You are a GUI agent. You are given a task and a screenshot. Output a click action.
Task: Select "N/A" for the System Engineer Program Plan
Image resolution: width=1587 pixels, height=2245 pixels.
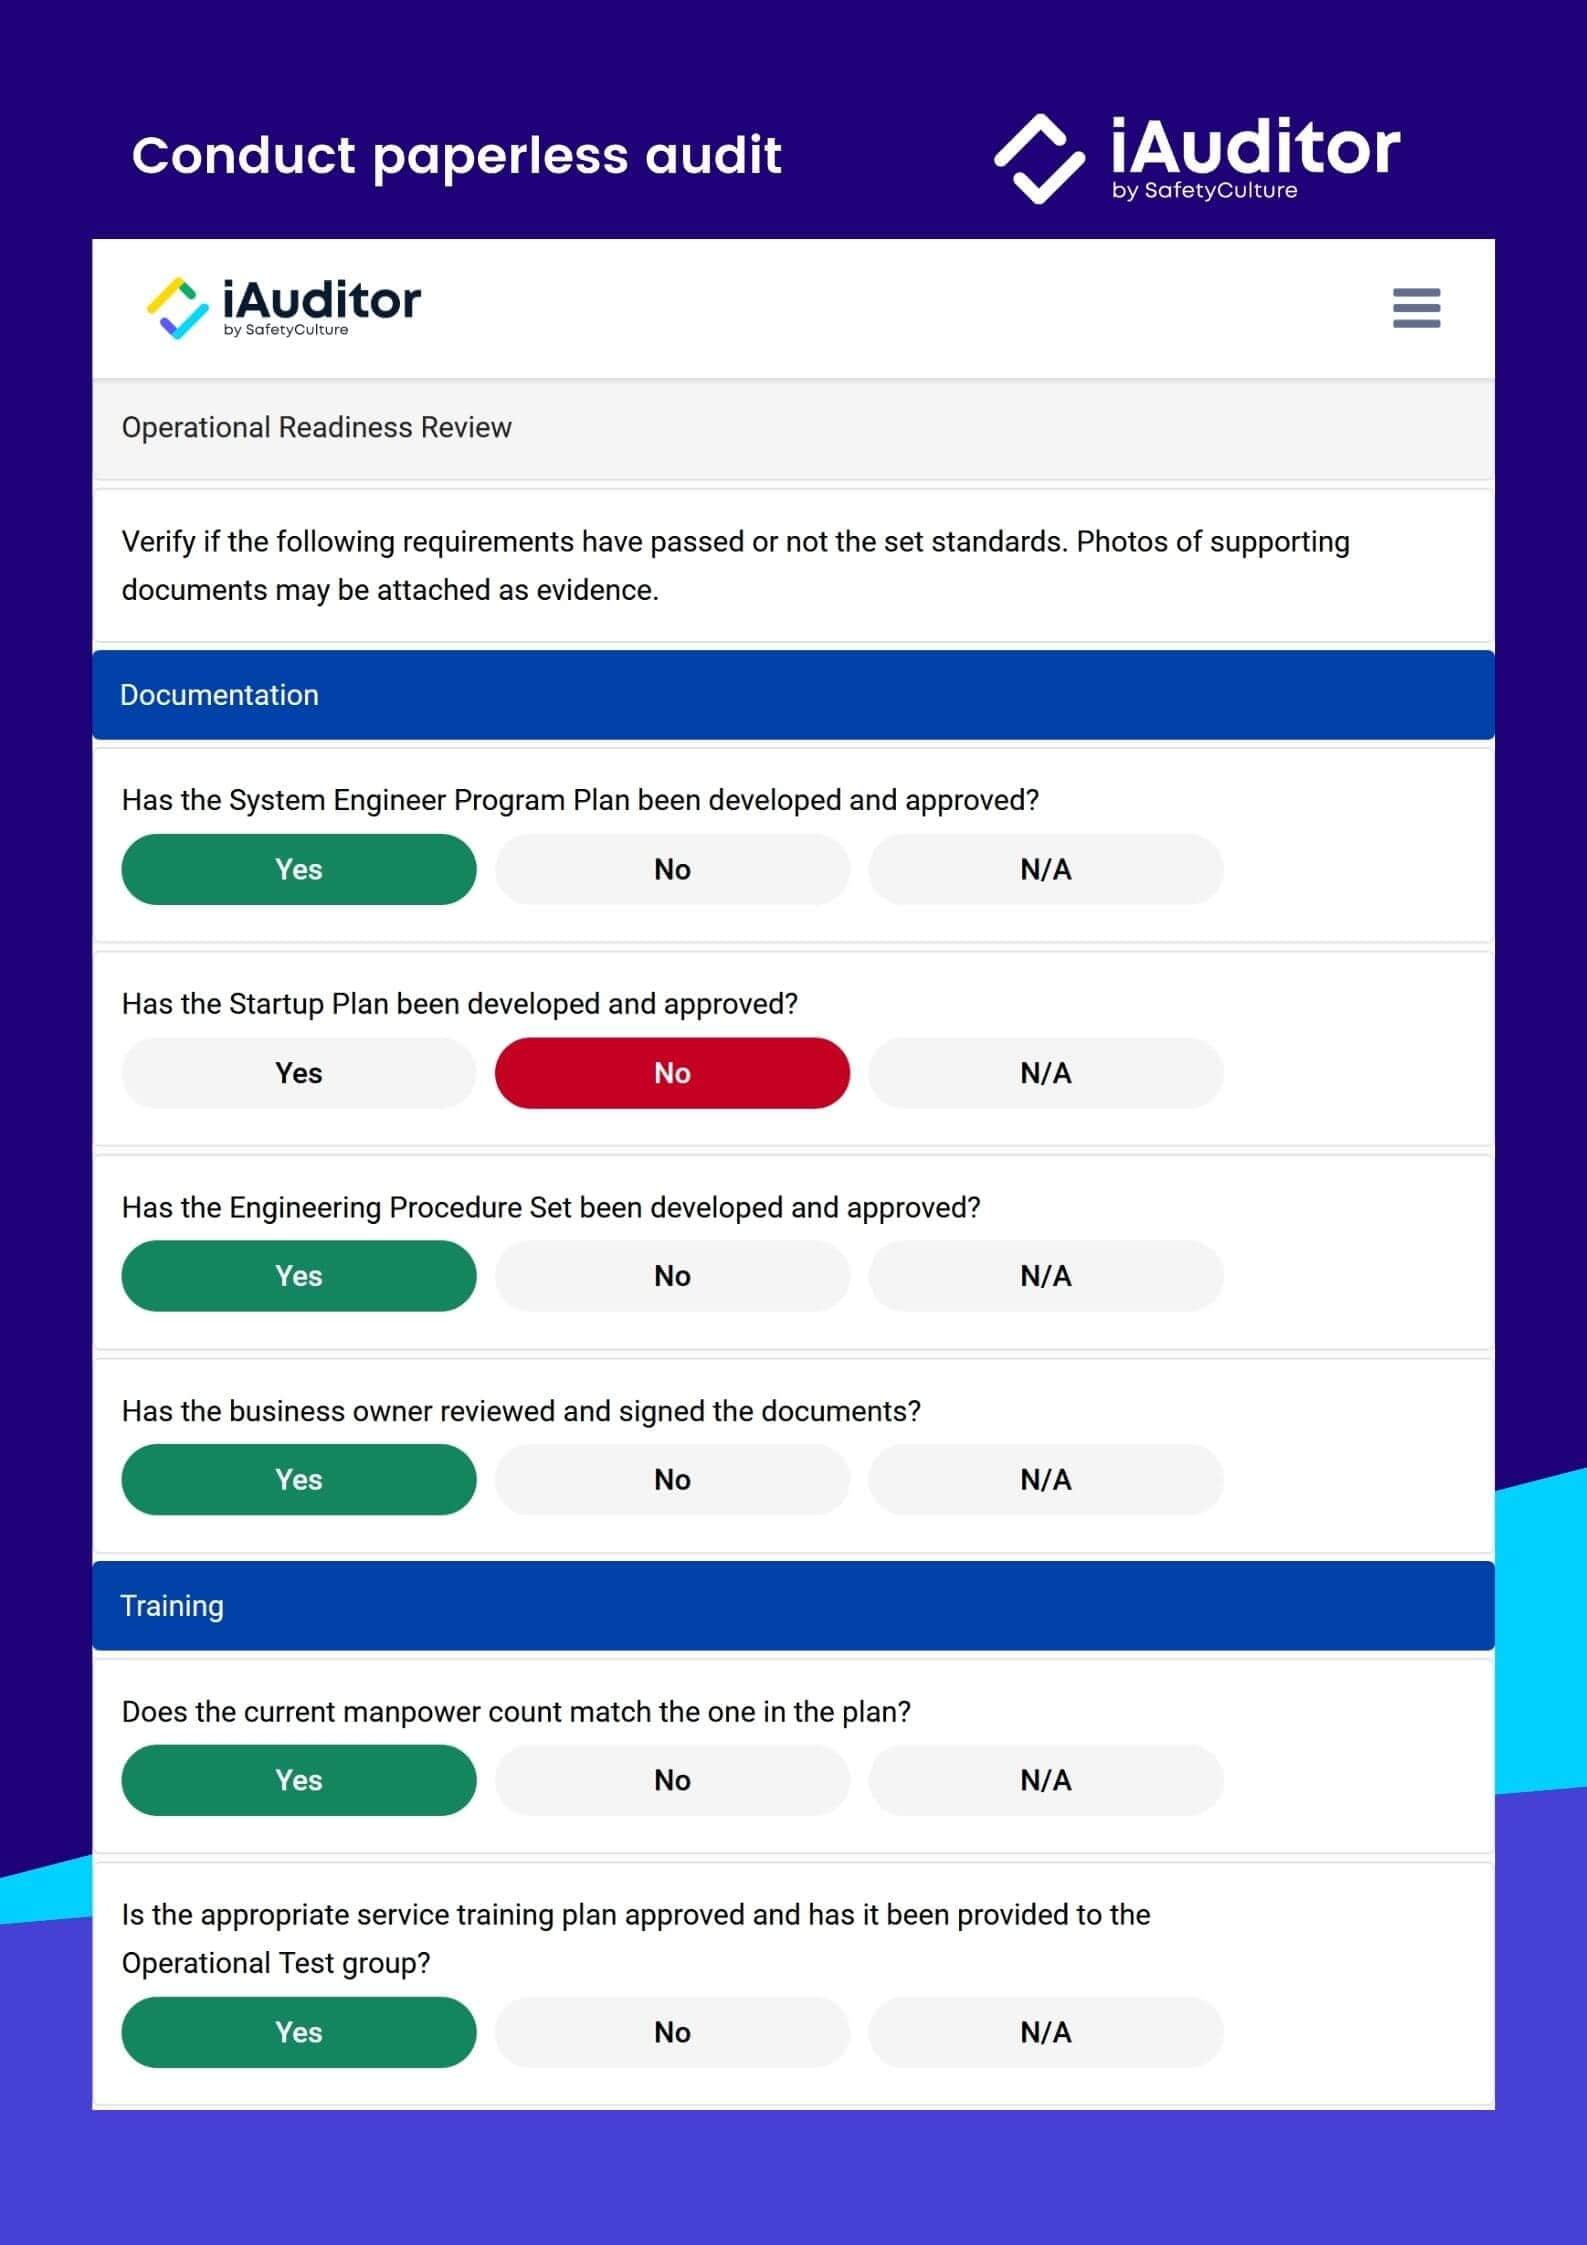pyautogui.click(x=1046, y=869)
